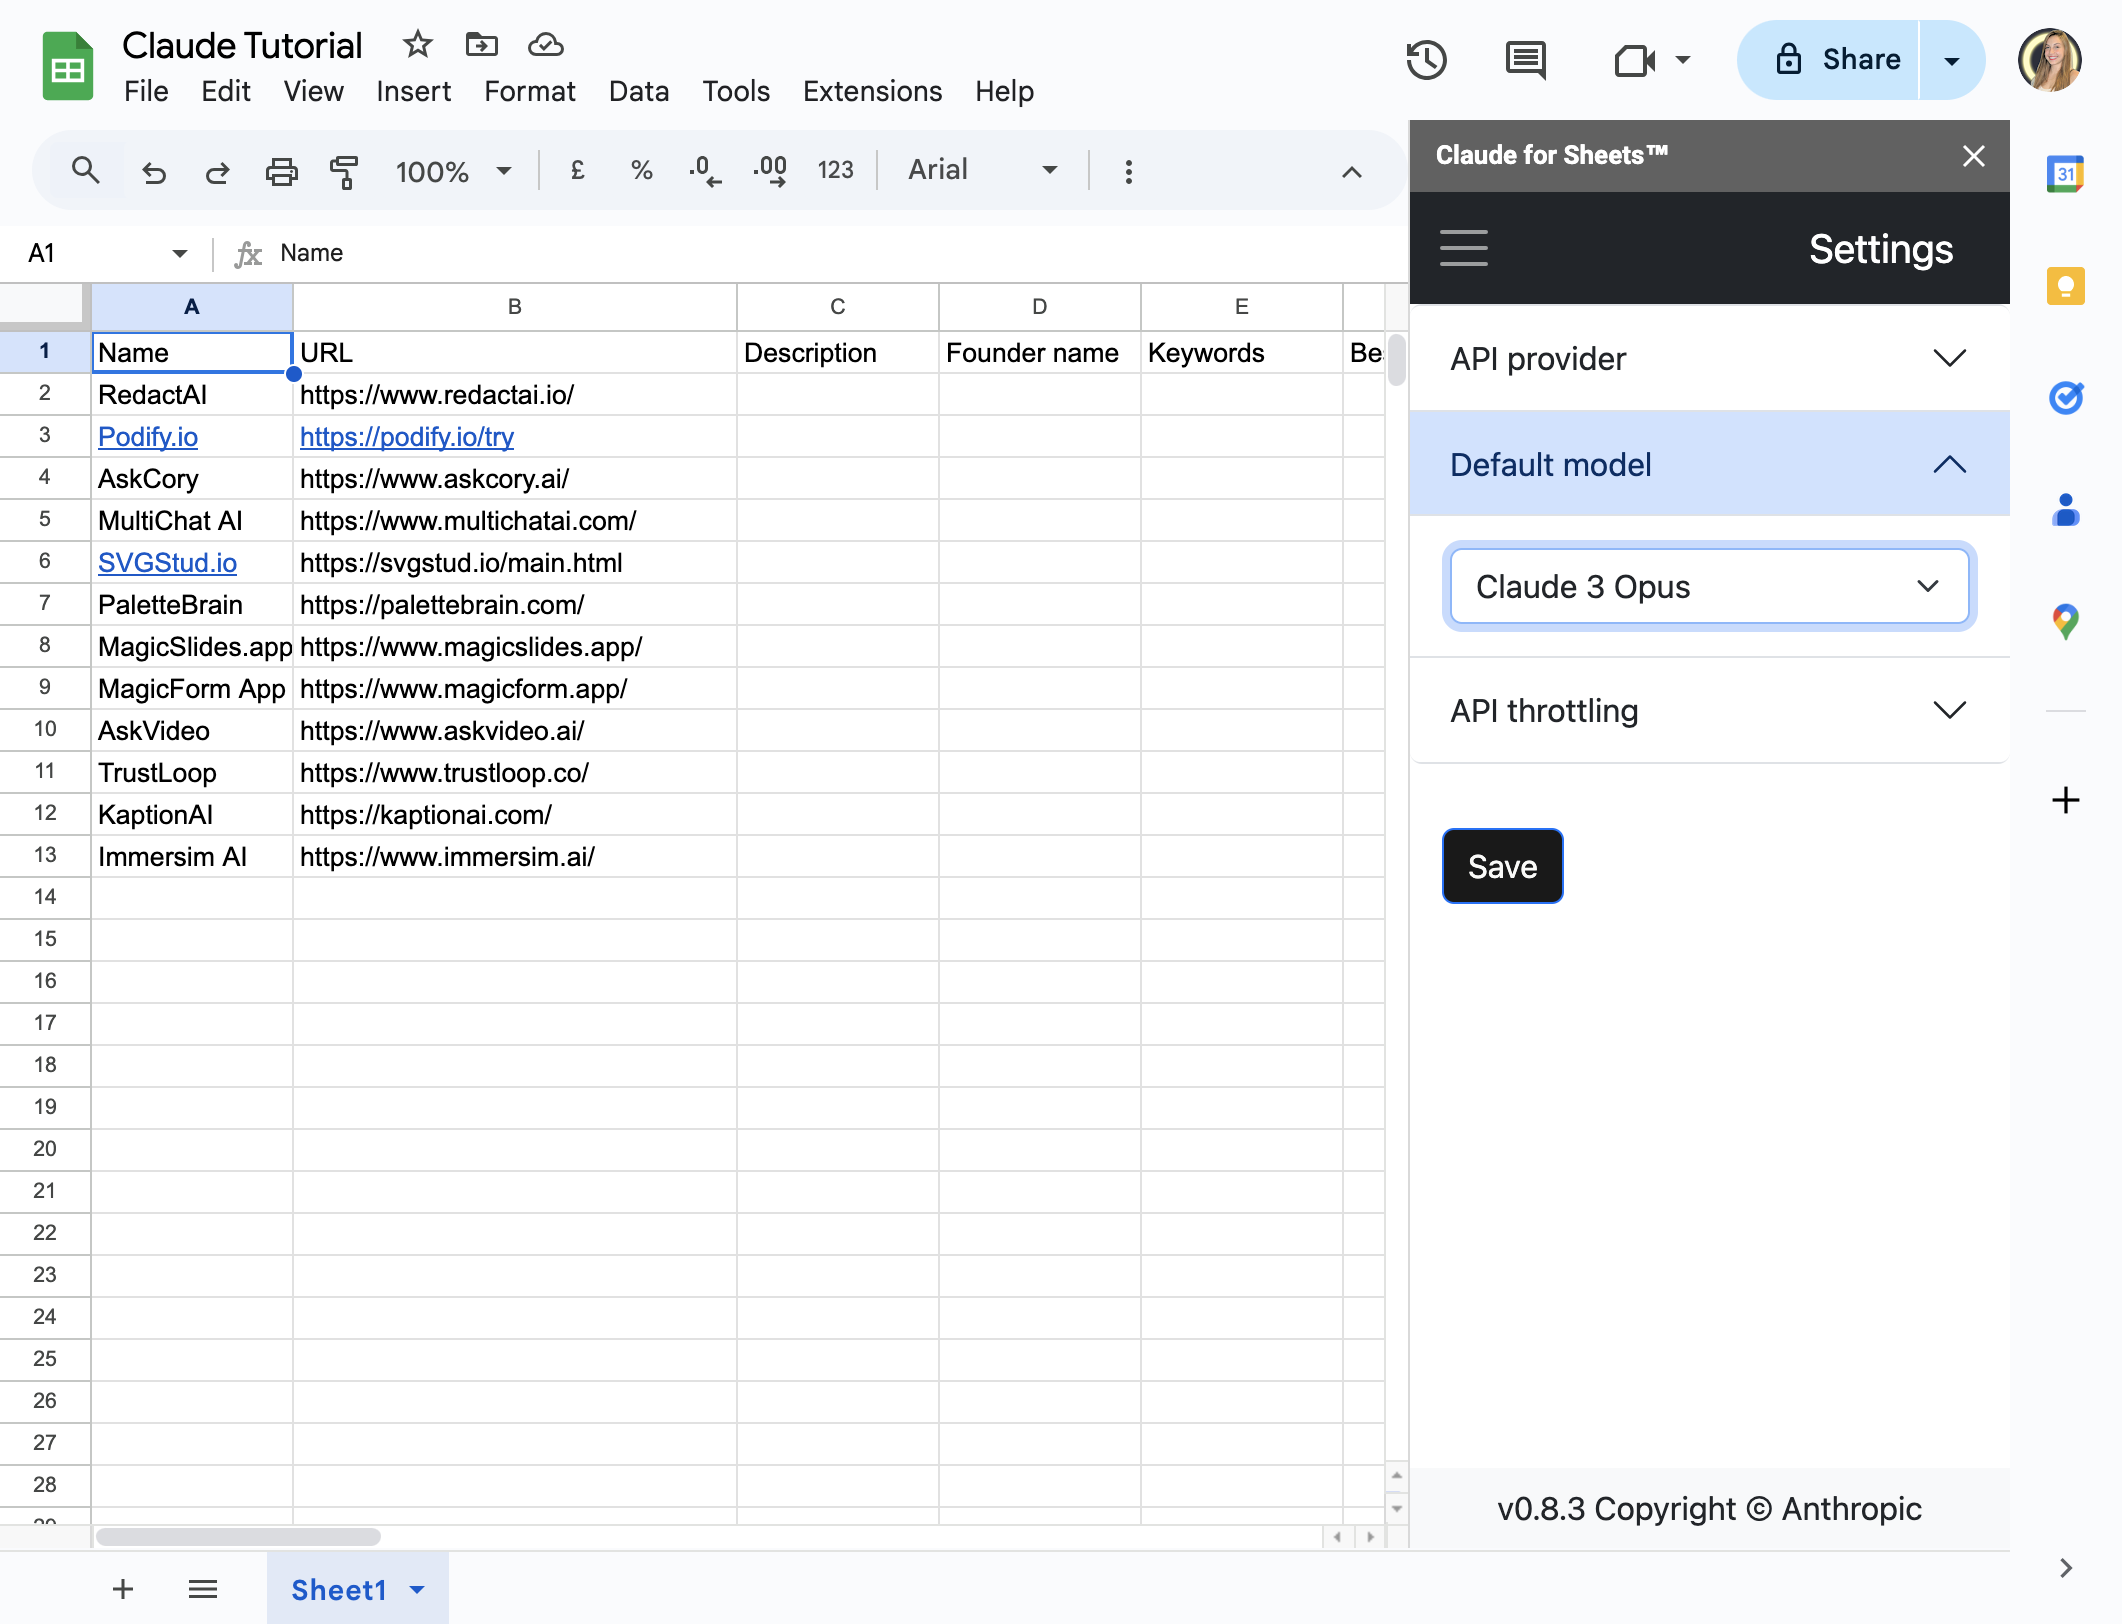This screenshot has height=1624, width=2122.
Task: Open the 123 number format menu
Action: coord(835,171)
